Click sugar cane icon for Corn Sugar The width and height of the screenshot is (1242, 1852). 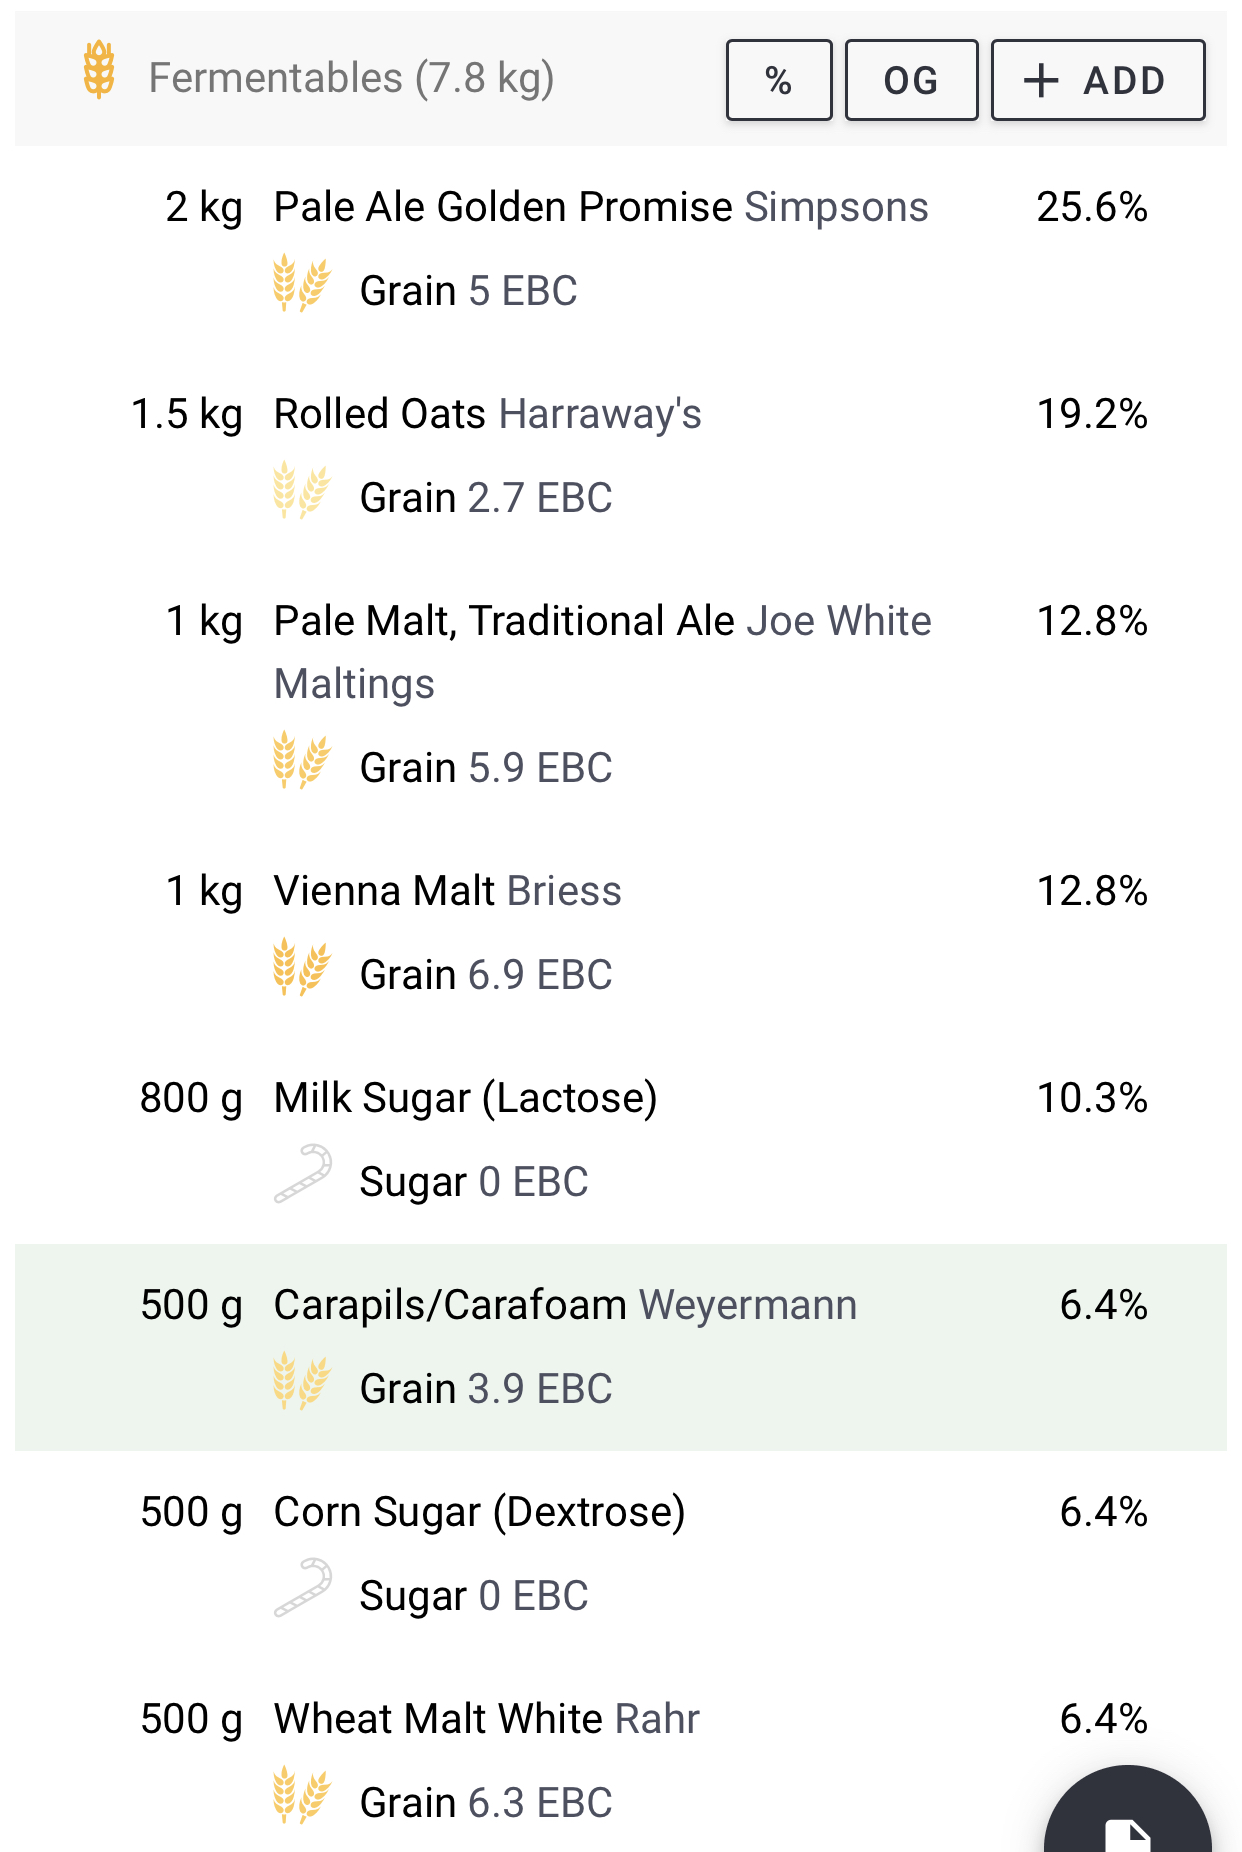[302, 1588]
